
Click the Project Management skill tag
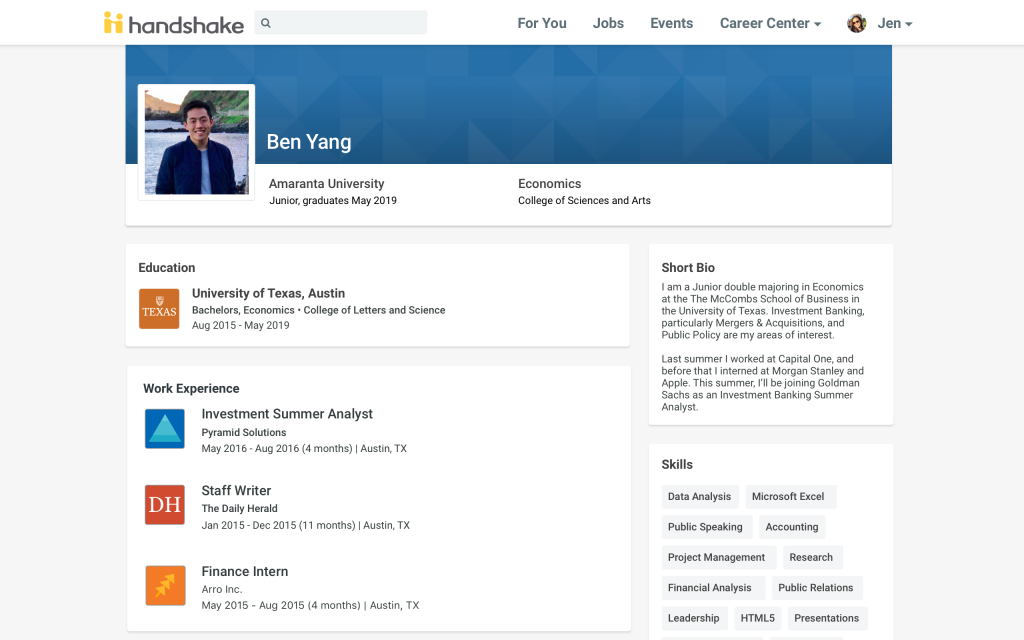[716, 558]
